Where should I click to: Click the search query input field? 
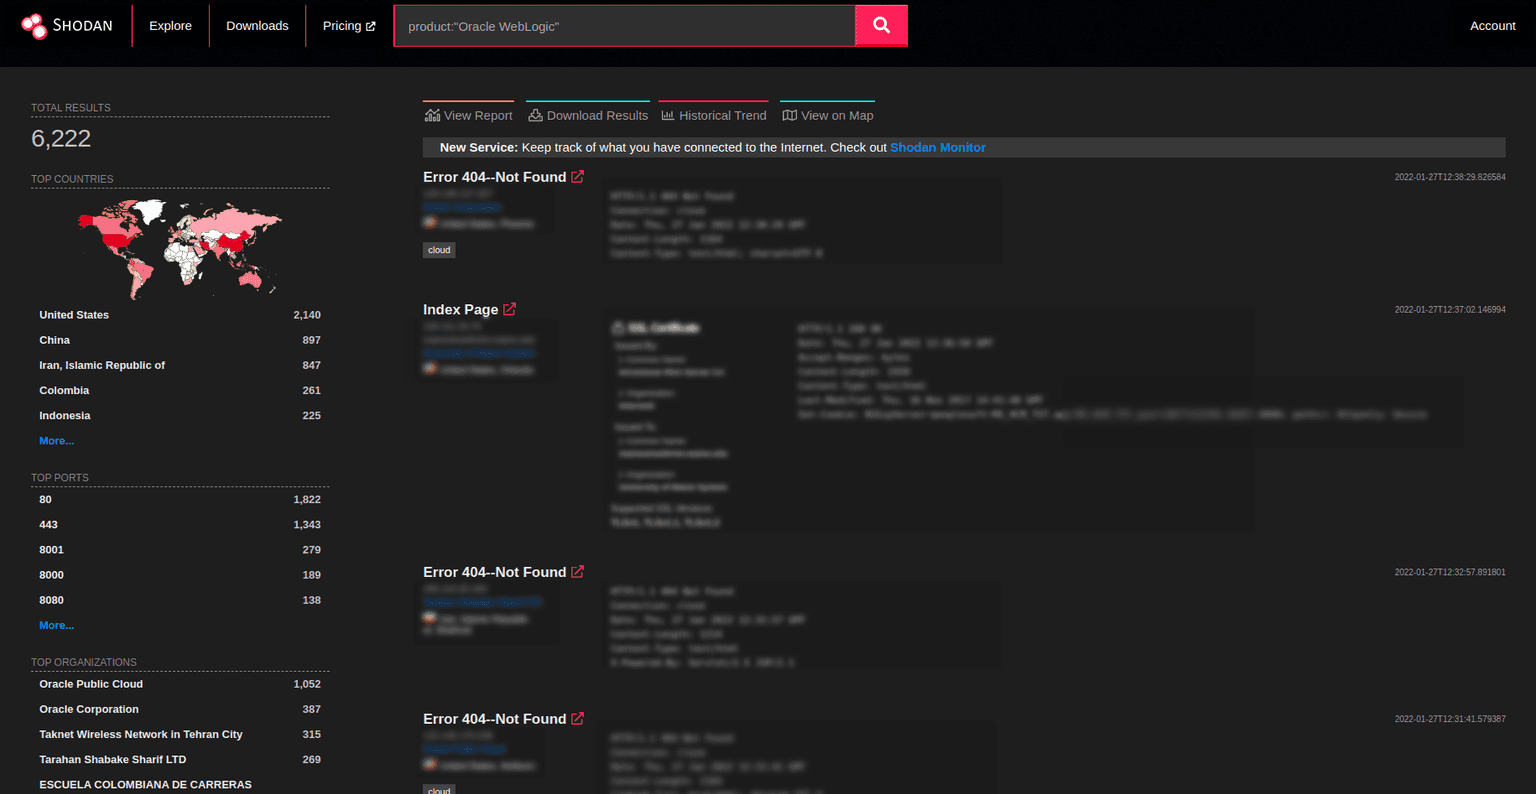[625, 25]
